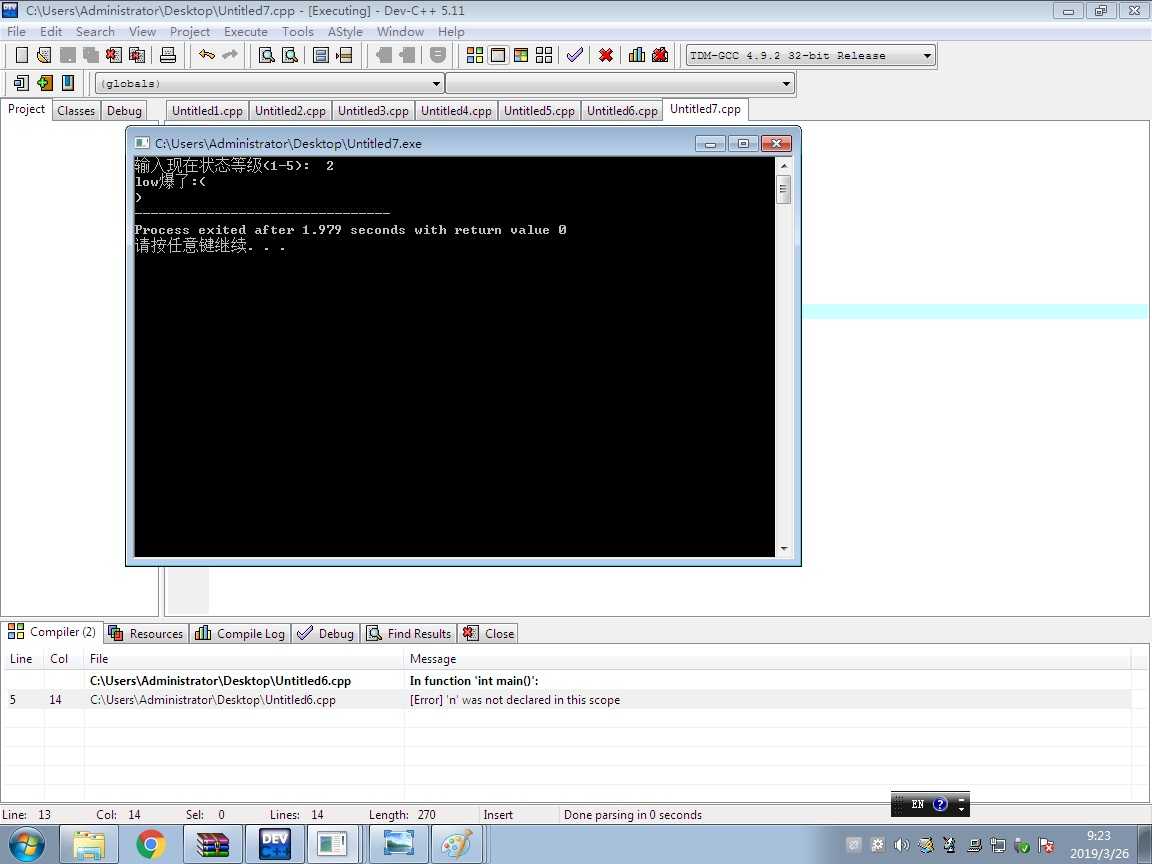Open the Find Results bottom tab
Screen dimensions: 1152x864
[x=409, y=633]
